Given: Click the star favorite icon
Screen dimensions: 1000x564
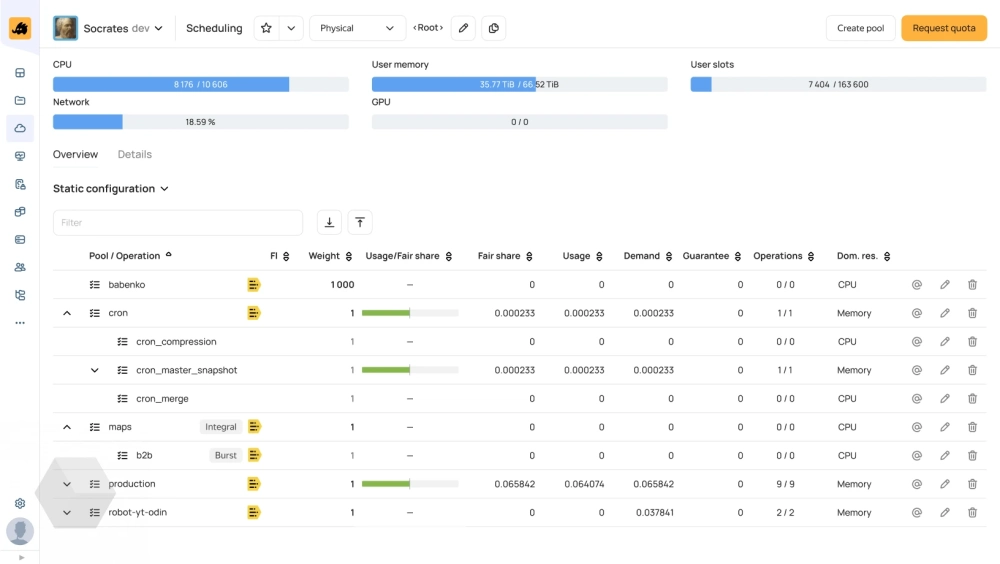Looking at the screenshot, I should click(266, 28).
